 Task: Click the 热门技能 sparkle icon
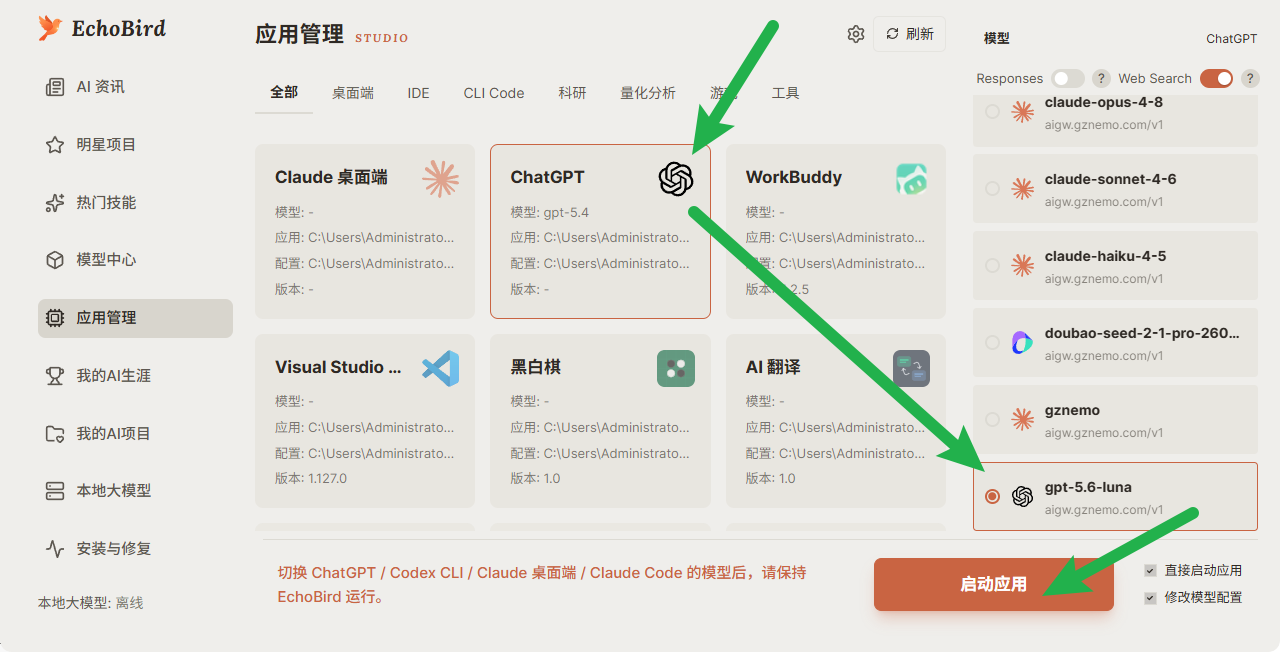55,203
